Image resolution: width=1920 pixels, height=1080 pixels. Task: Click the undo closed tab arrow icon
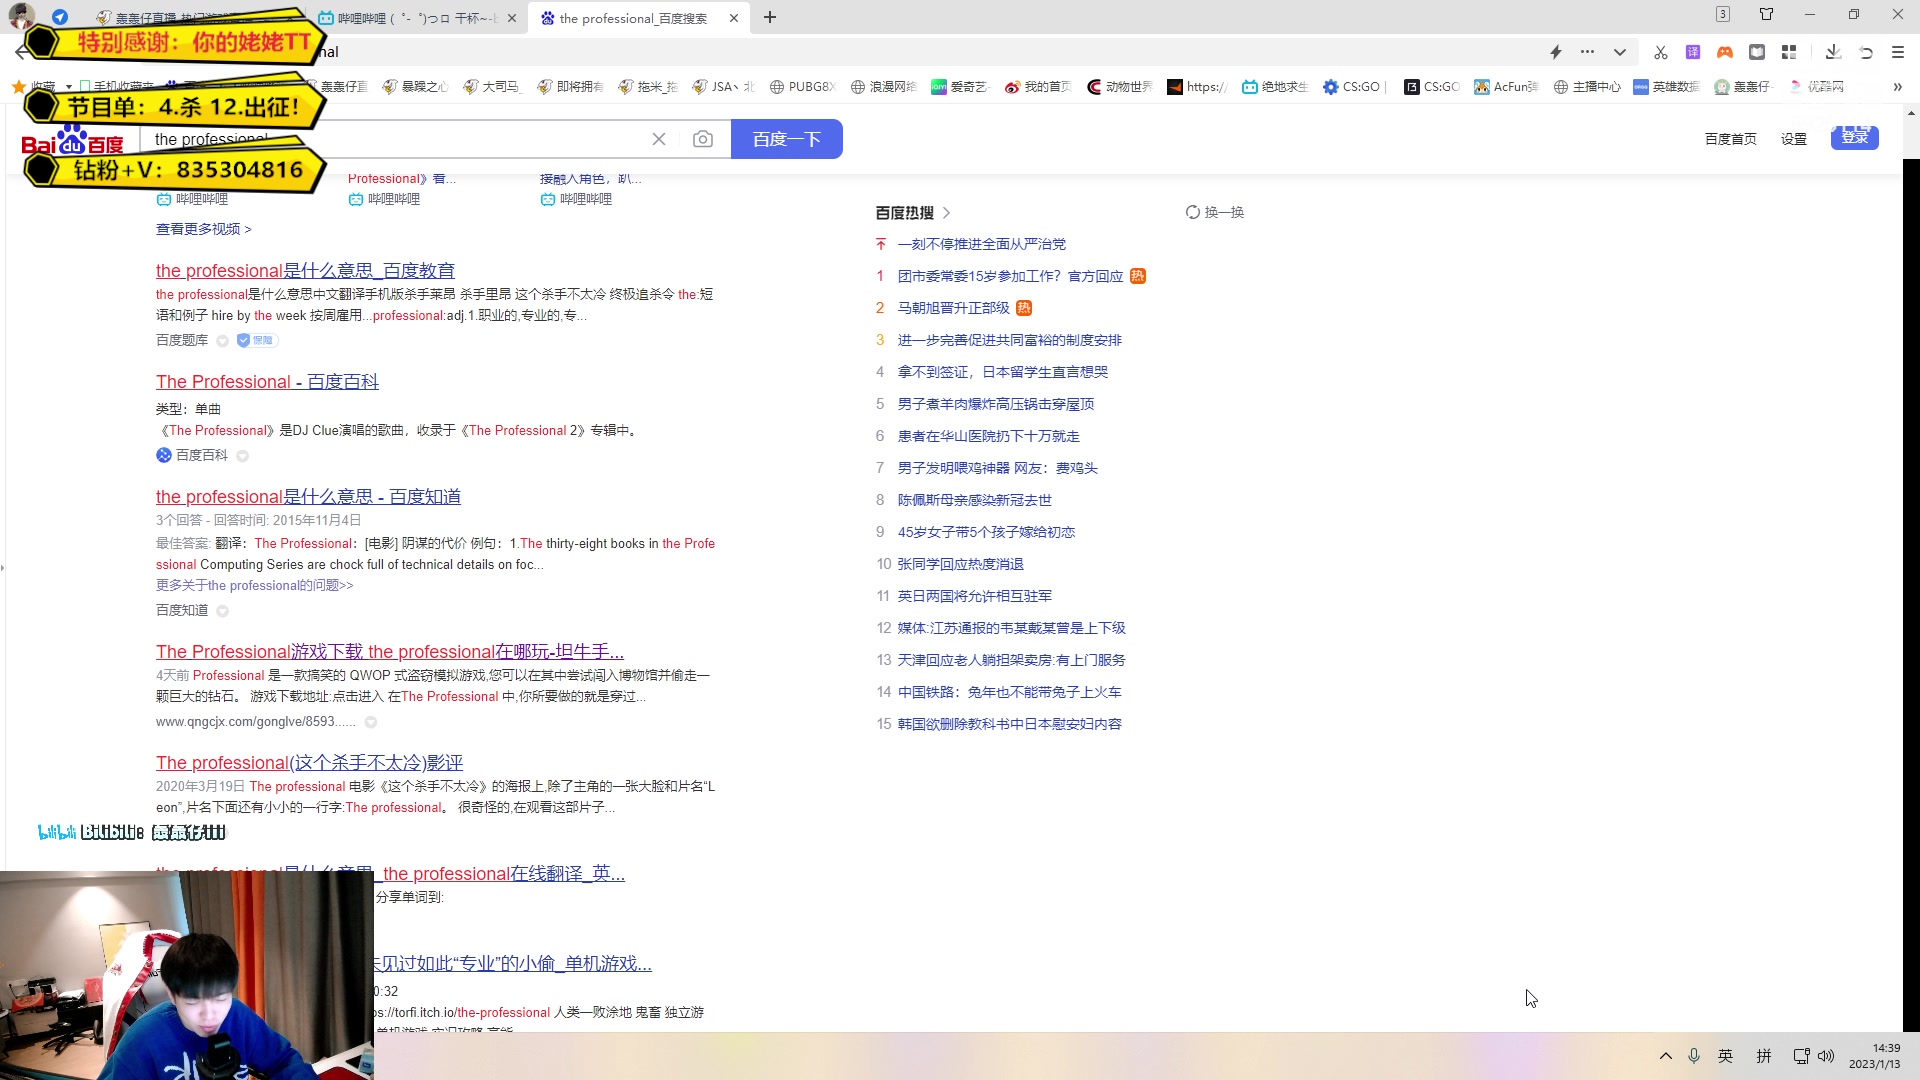(x=1866, y=52)
